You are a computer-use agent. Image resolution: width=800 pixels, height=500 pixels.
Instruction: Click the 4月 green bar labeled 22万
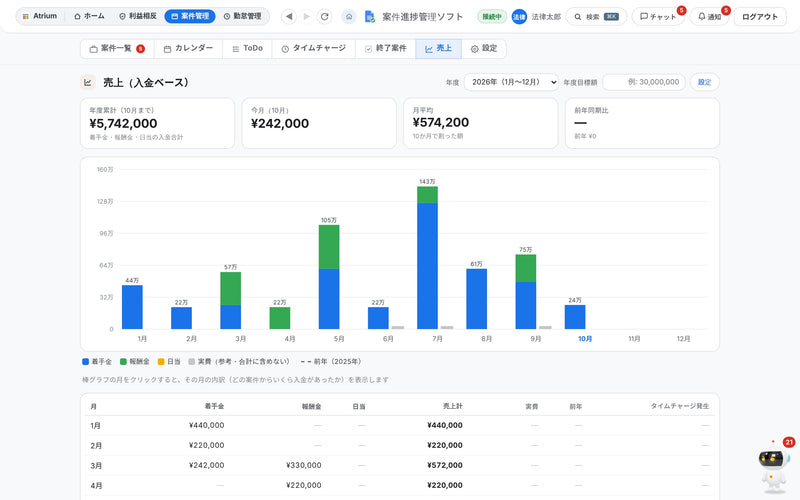pos(280,318)
